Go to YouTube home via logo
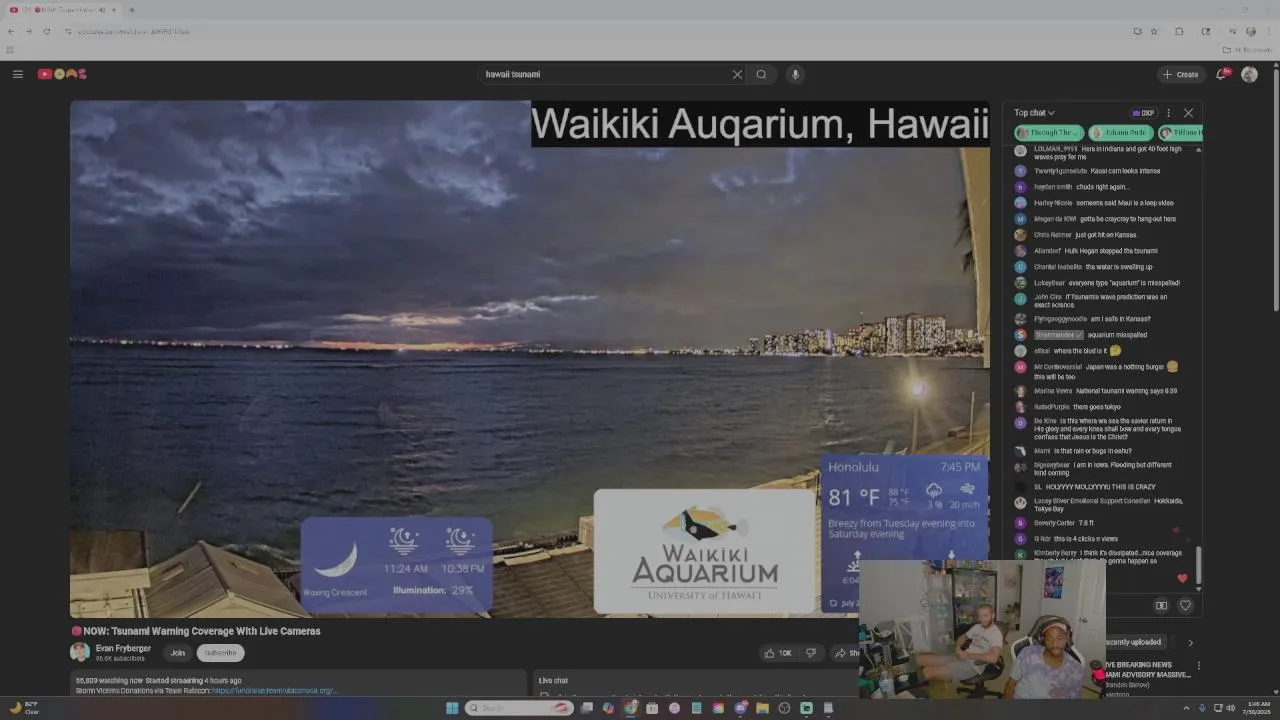 [62, 74]
